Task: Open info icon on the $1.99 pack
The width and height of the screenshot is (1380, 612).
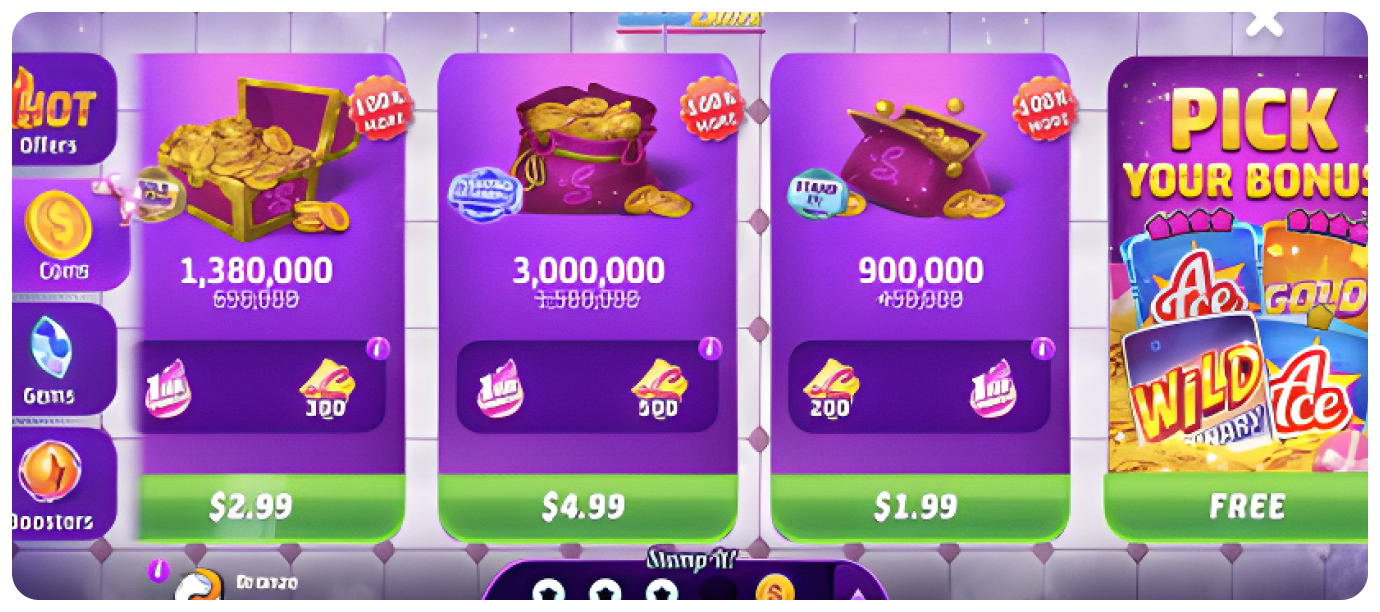Action: click(1042, 348)
